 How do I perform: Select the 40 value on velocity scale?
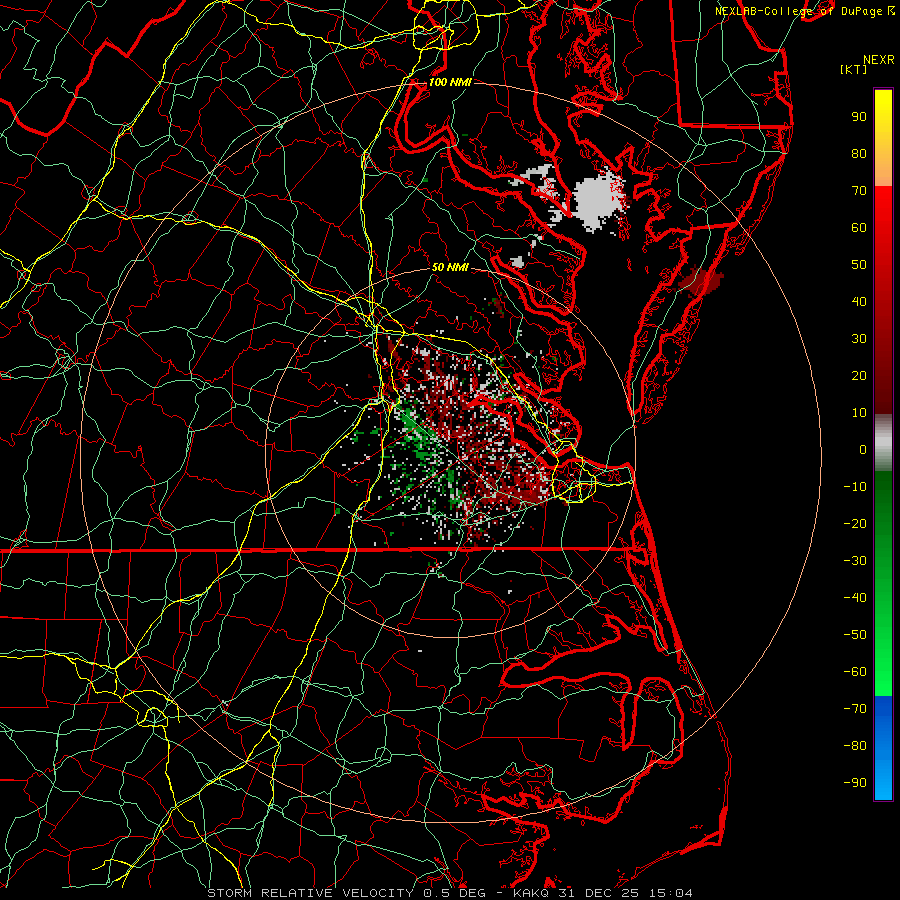859,302
